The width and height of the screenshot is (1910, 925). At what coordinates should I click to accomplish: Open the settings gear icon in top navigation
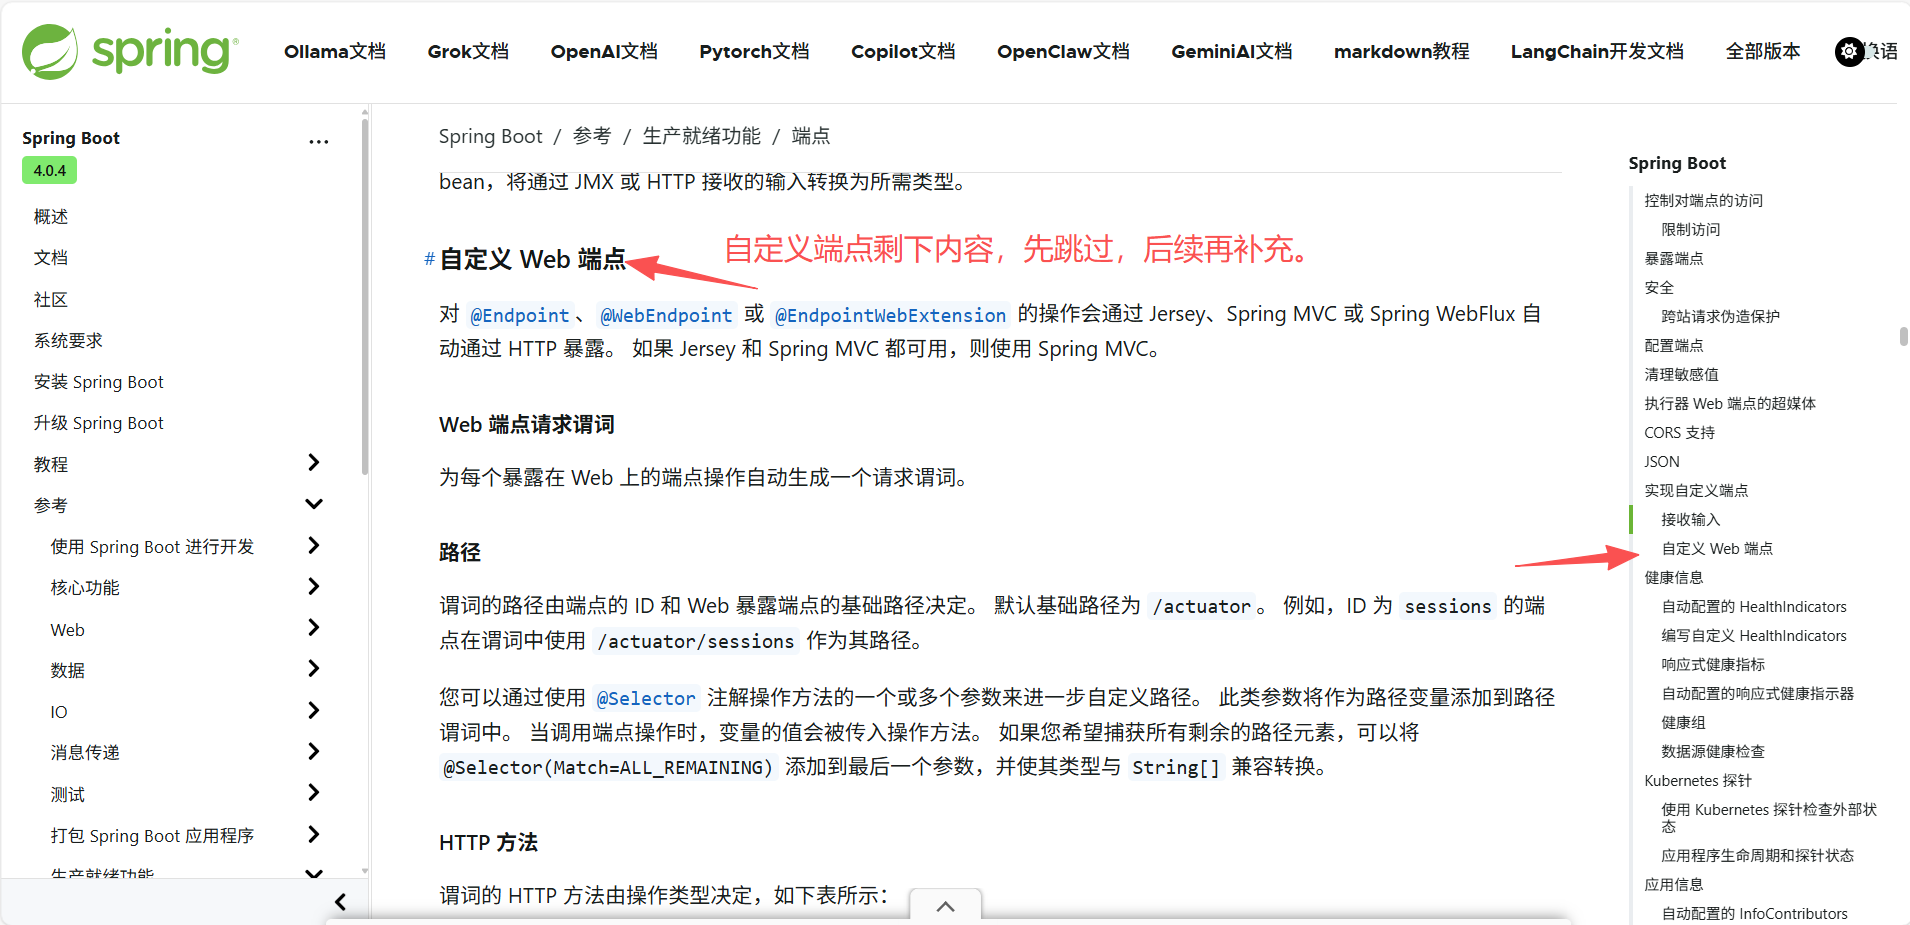point(1849,51)
